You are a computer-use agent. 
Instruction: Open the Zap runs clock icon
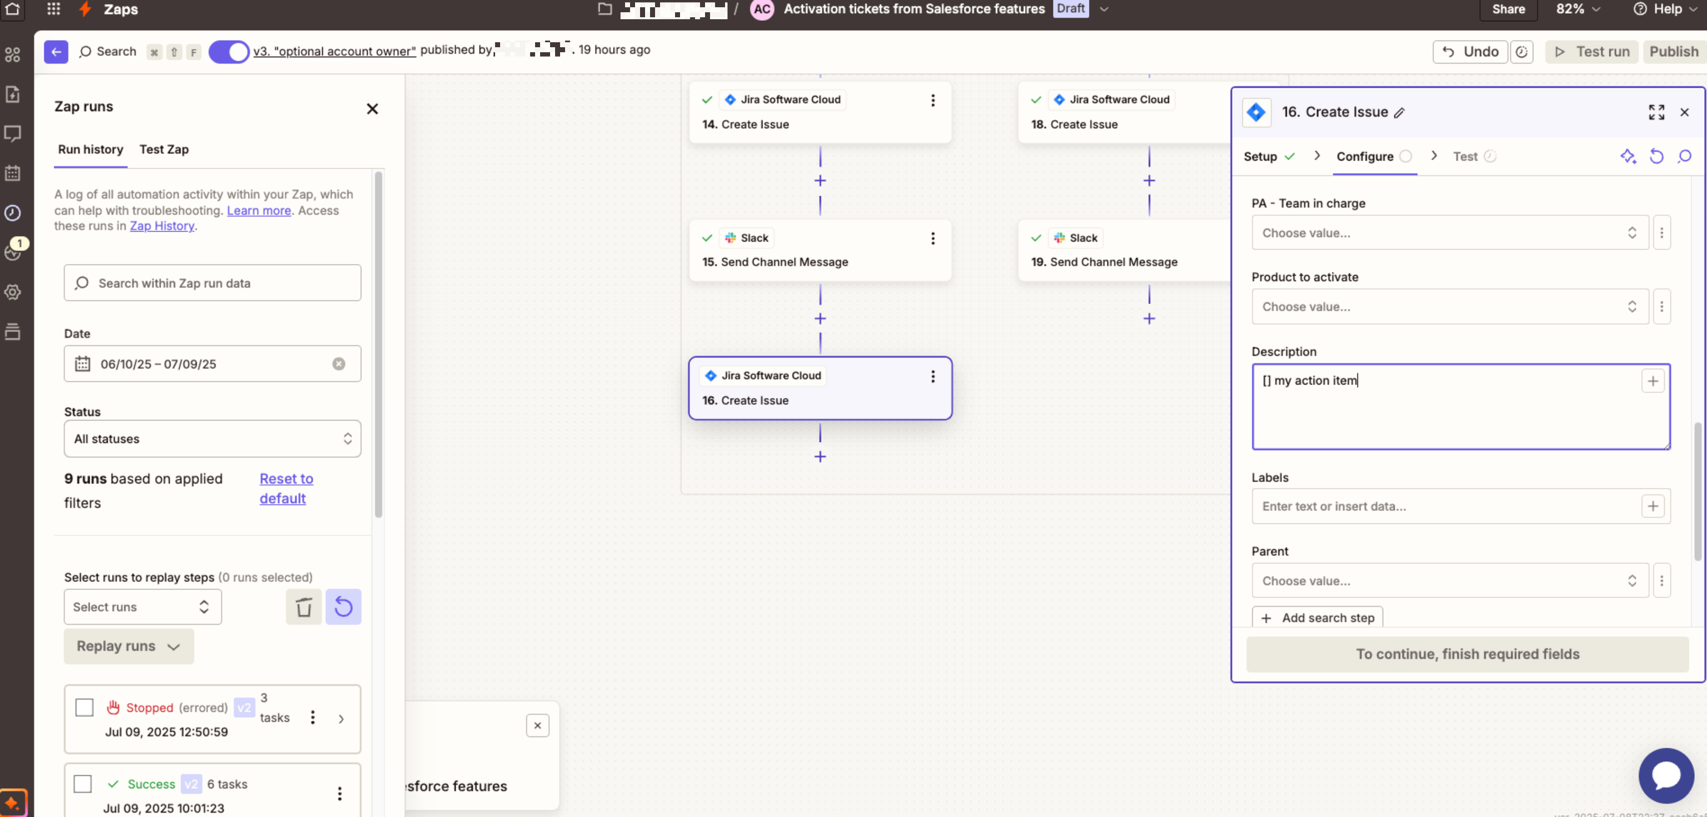pyautogui.click(x=13, y=213)
